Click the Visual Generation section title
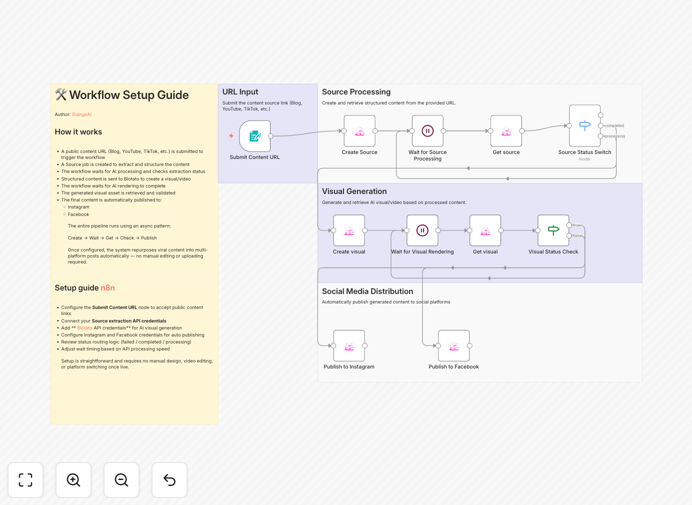 pyautogui.click(x=354, y=191)
